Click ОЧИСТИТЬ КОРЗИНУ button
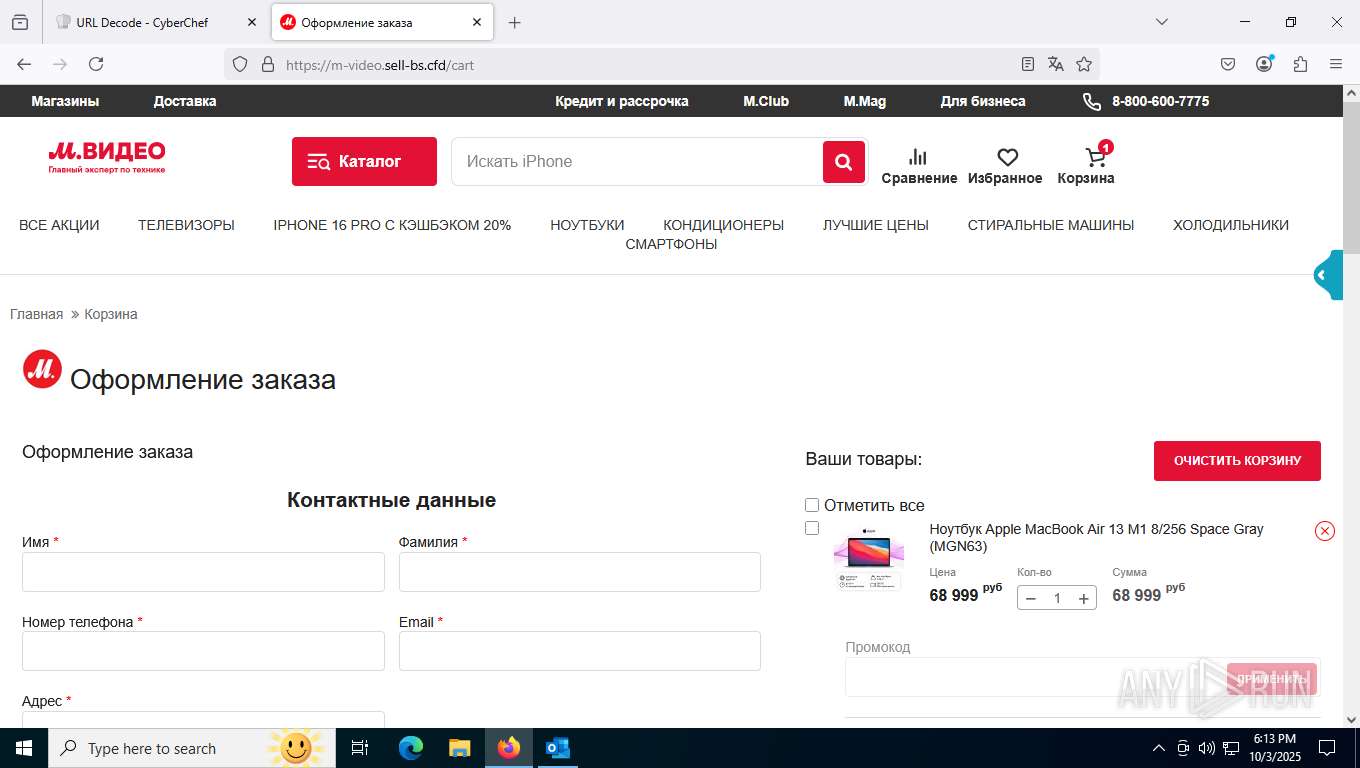Image resolution: width=1360 pixels, height=768 pixels. [1237, 461]
